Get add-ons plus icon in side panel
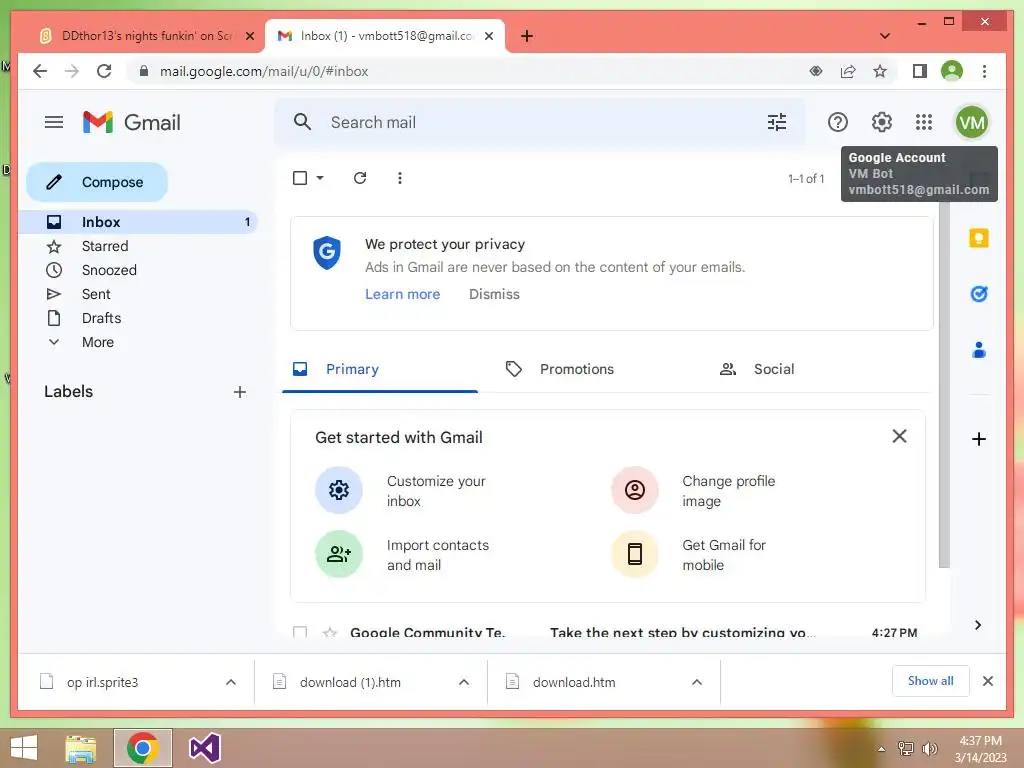This screenshot has height=768, width=1024. point(978,439)
